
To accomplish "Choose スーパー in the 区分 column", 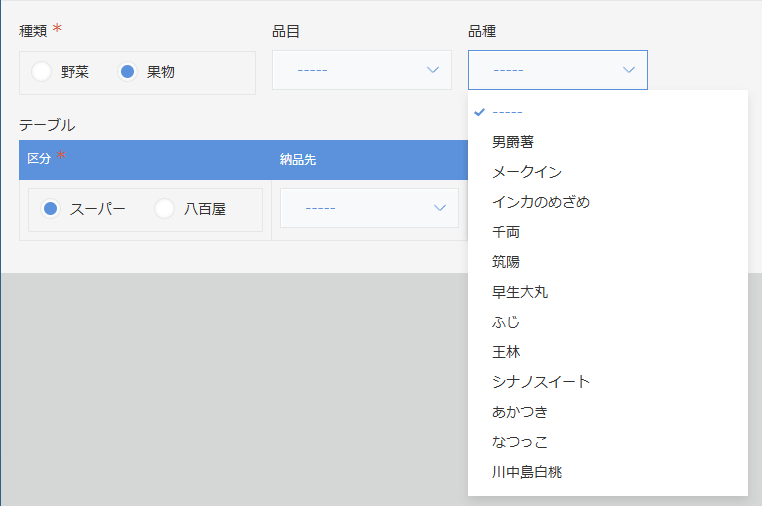I will click(x=51, y=209).
